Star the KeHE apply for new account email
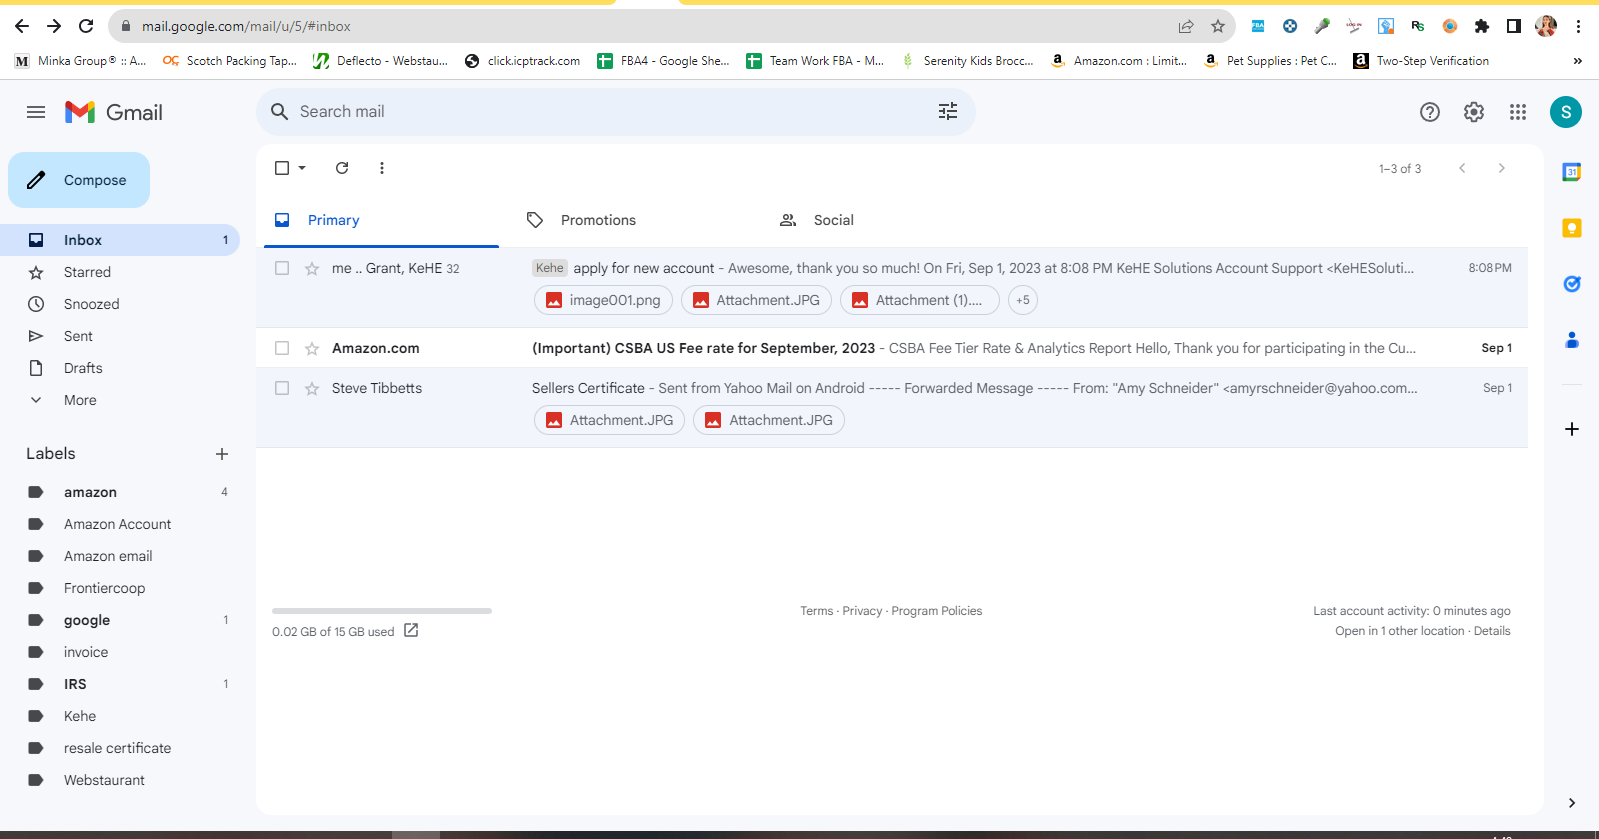1599x839 pixels. point(312,268)
